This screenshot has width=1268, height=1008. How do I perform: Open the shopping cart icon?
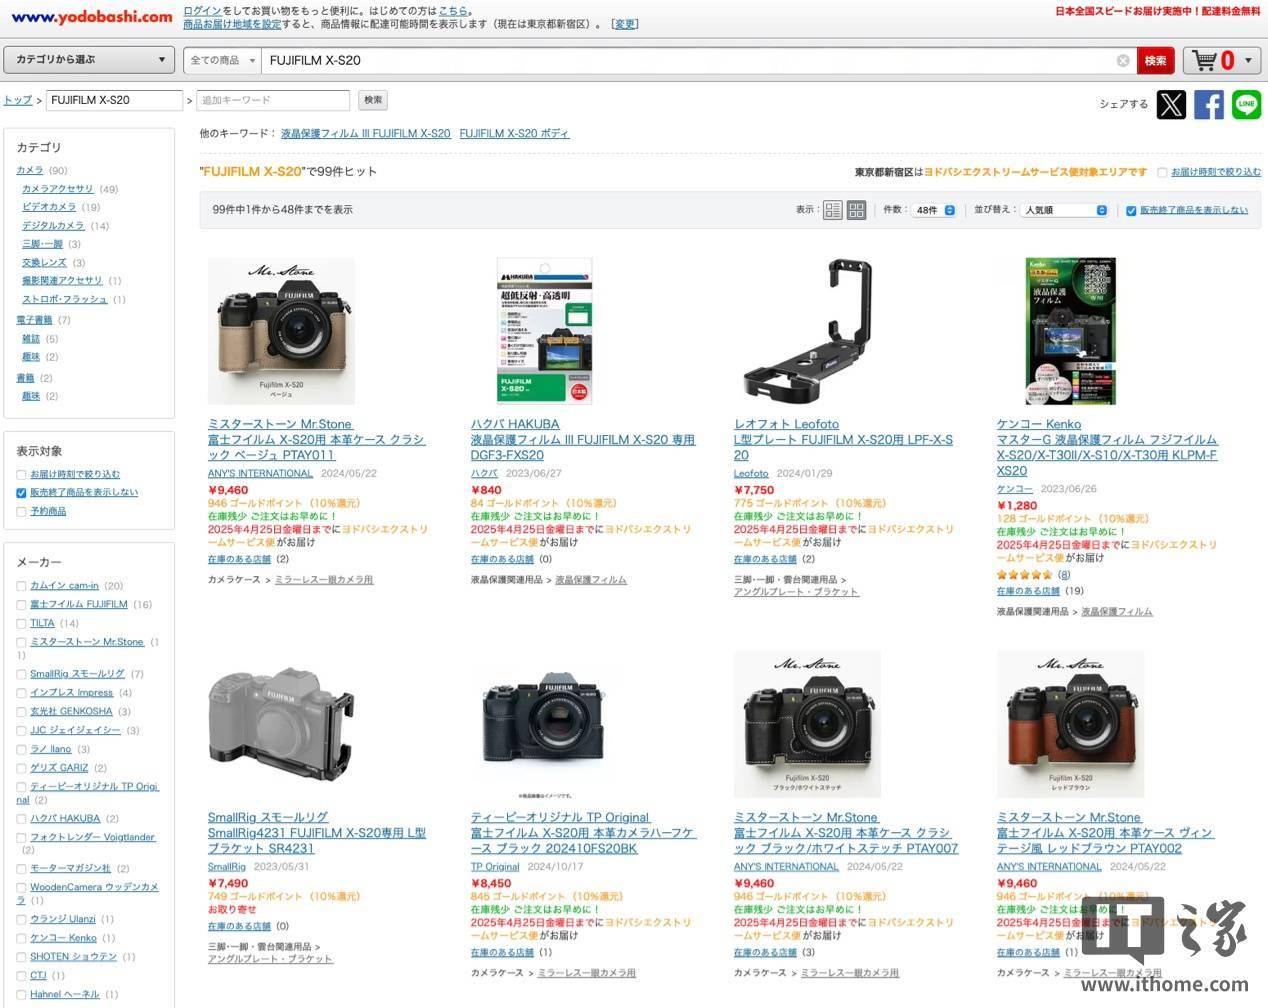click(1204, 60)
